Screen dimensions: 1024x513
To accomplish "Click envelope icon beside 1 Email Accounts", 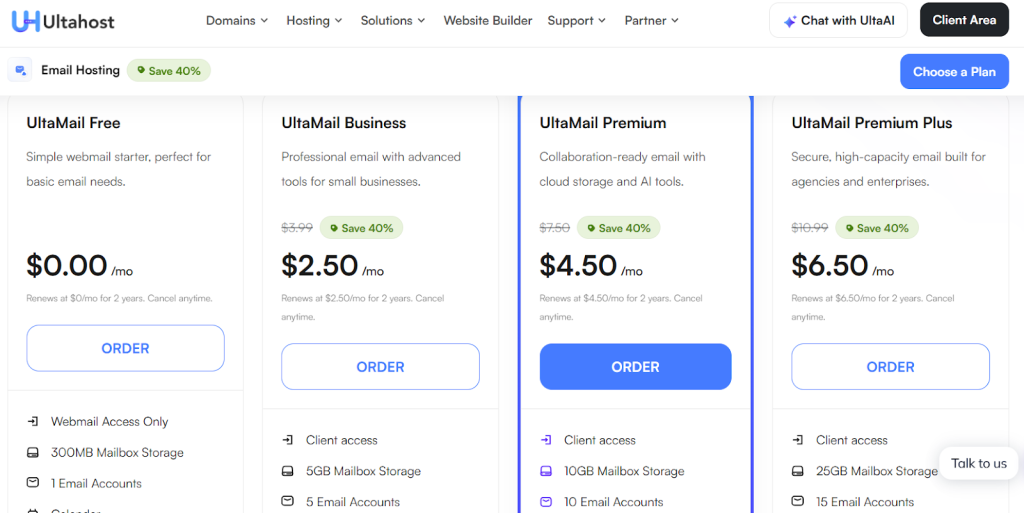I will 33,483.
